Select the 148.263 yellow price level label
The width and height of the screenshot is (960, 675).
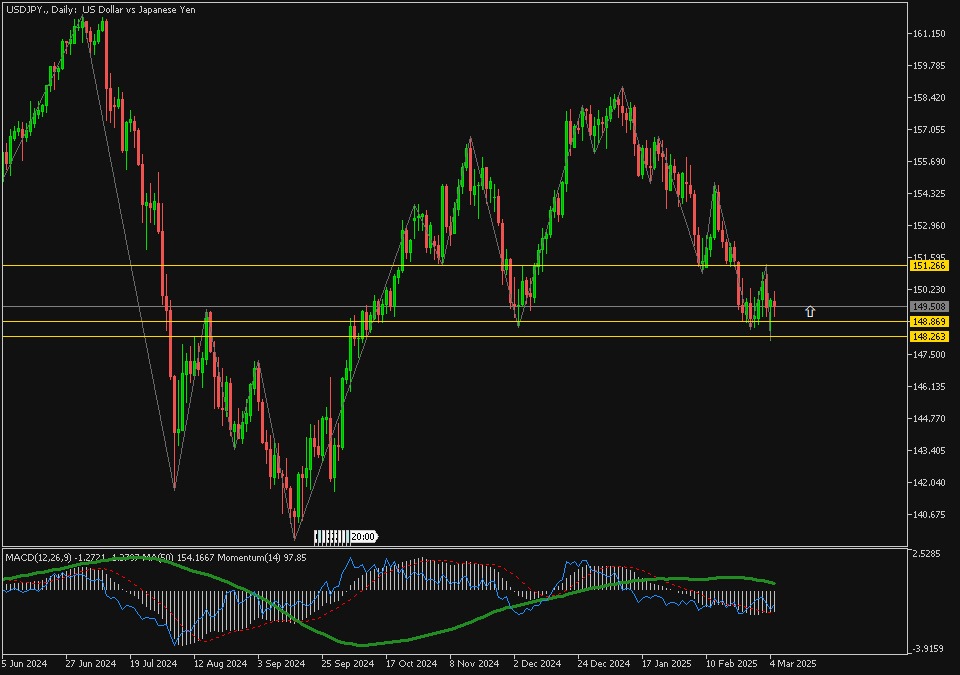[x=929, y=337]
